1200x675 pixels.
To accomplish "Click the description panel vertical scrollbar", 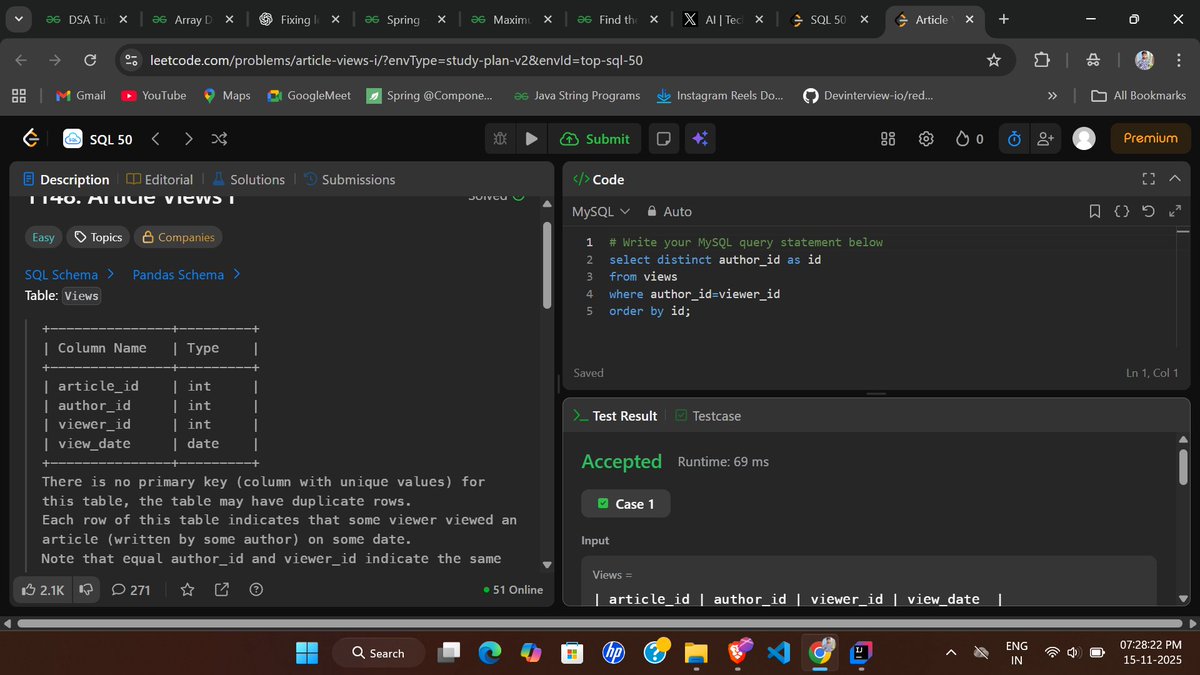I will [547, 265].
